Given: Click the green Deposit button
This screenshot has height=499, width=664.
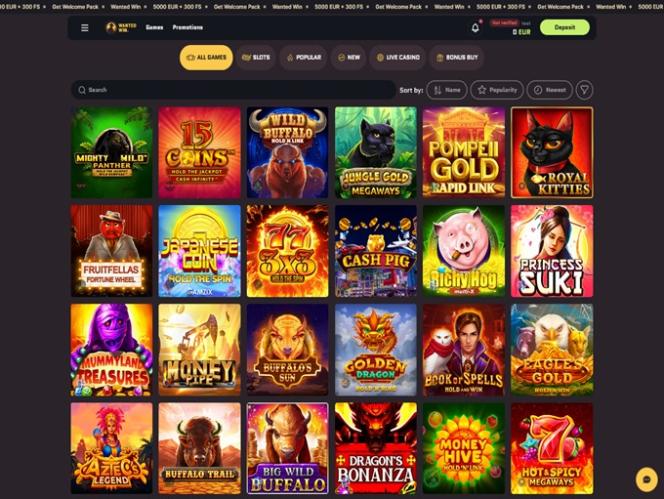Looking at the screenshot, I should click(x=564, y=28).
